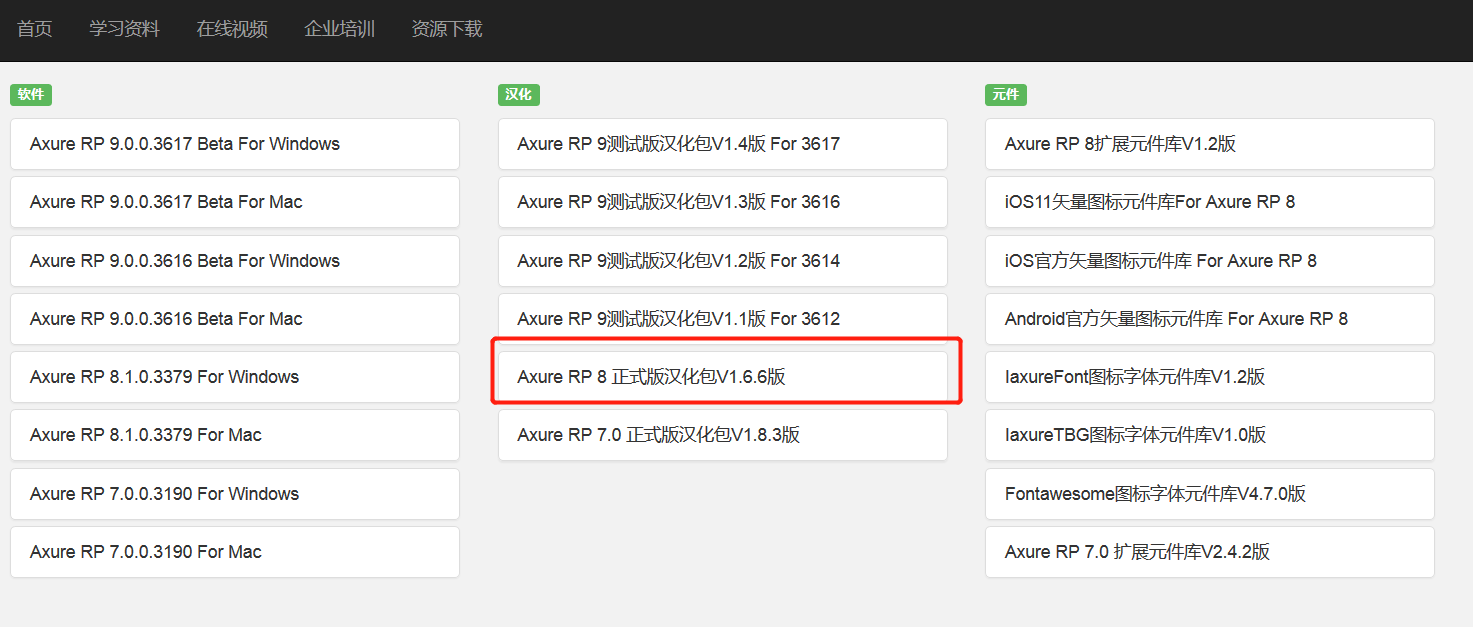
Task: Choose Axure RP 7.0.0.3190 For Mac
Action: pyautogui.click(x=235, y=552)
